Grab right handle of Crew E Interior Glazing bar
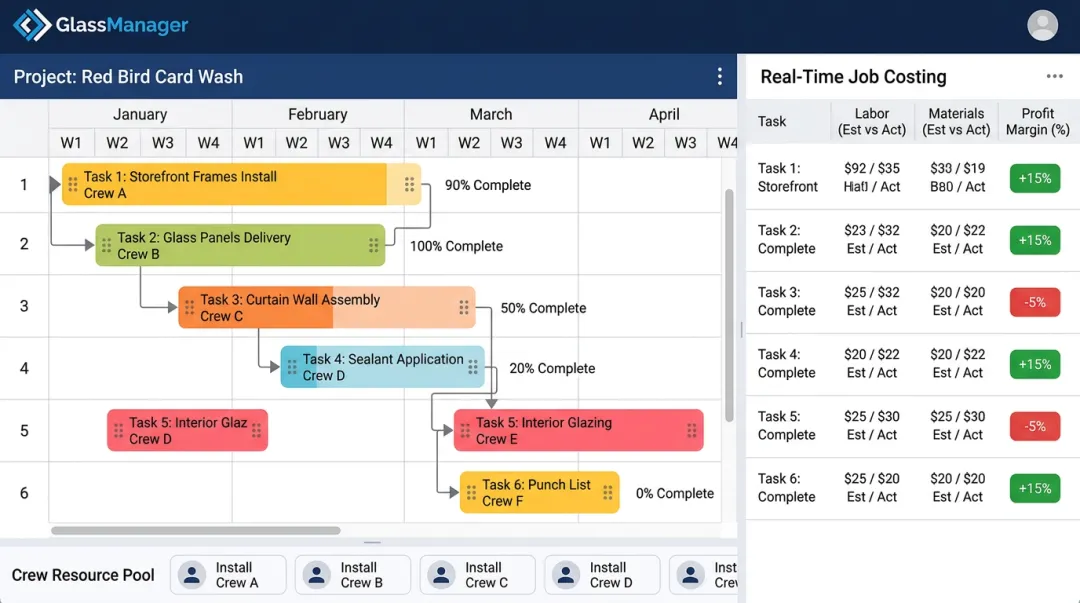Viewport: 1080px width, 603px height. pyautogui.click(x=692, y=431)
